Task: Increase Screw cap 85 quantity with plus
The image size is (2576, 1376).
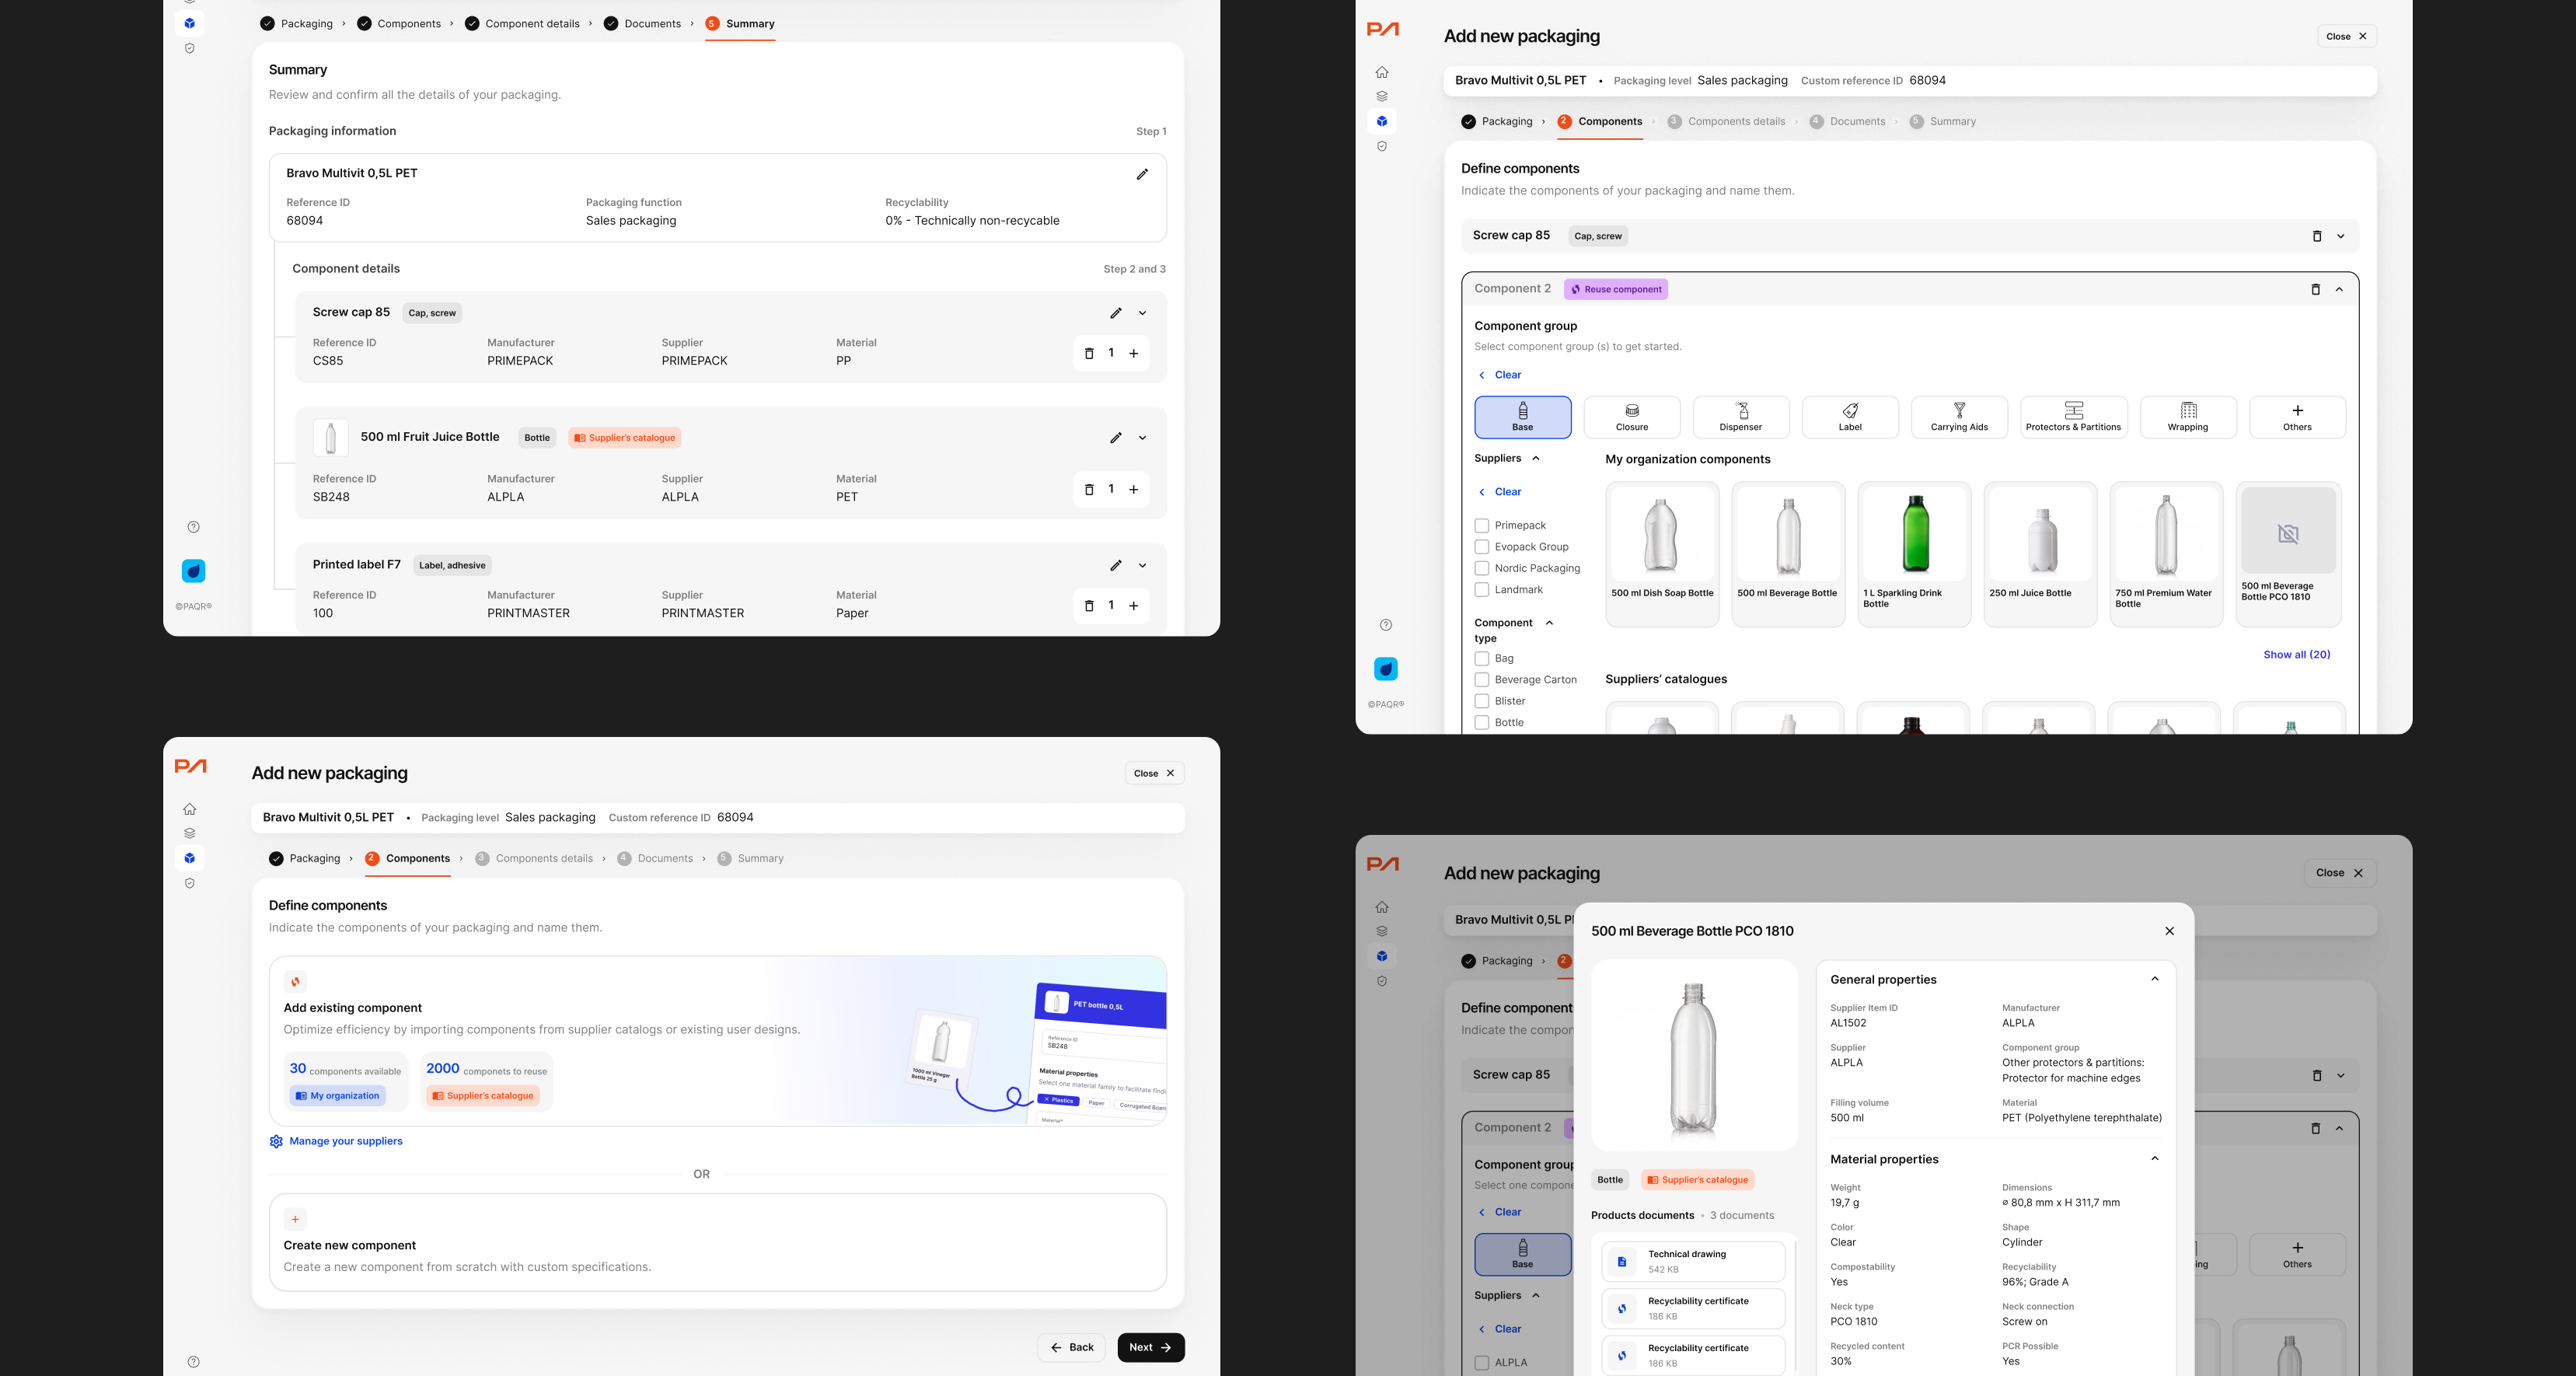Action: click(1134, 353)
